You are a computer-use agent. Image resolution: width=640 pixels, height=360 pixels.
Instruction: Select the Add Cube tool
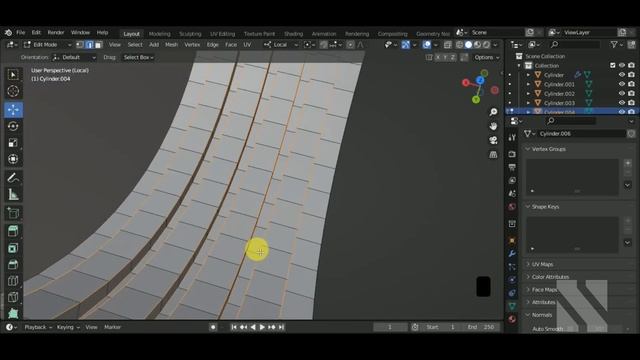[13, 213]
